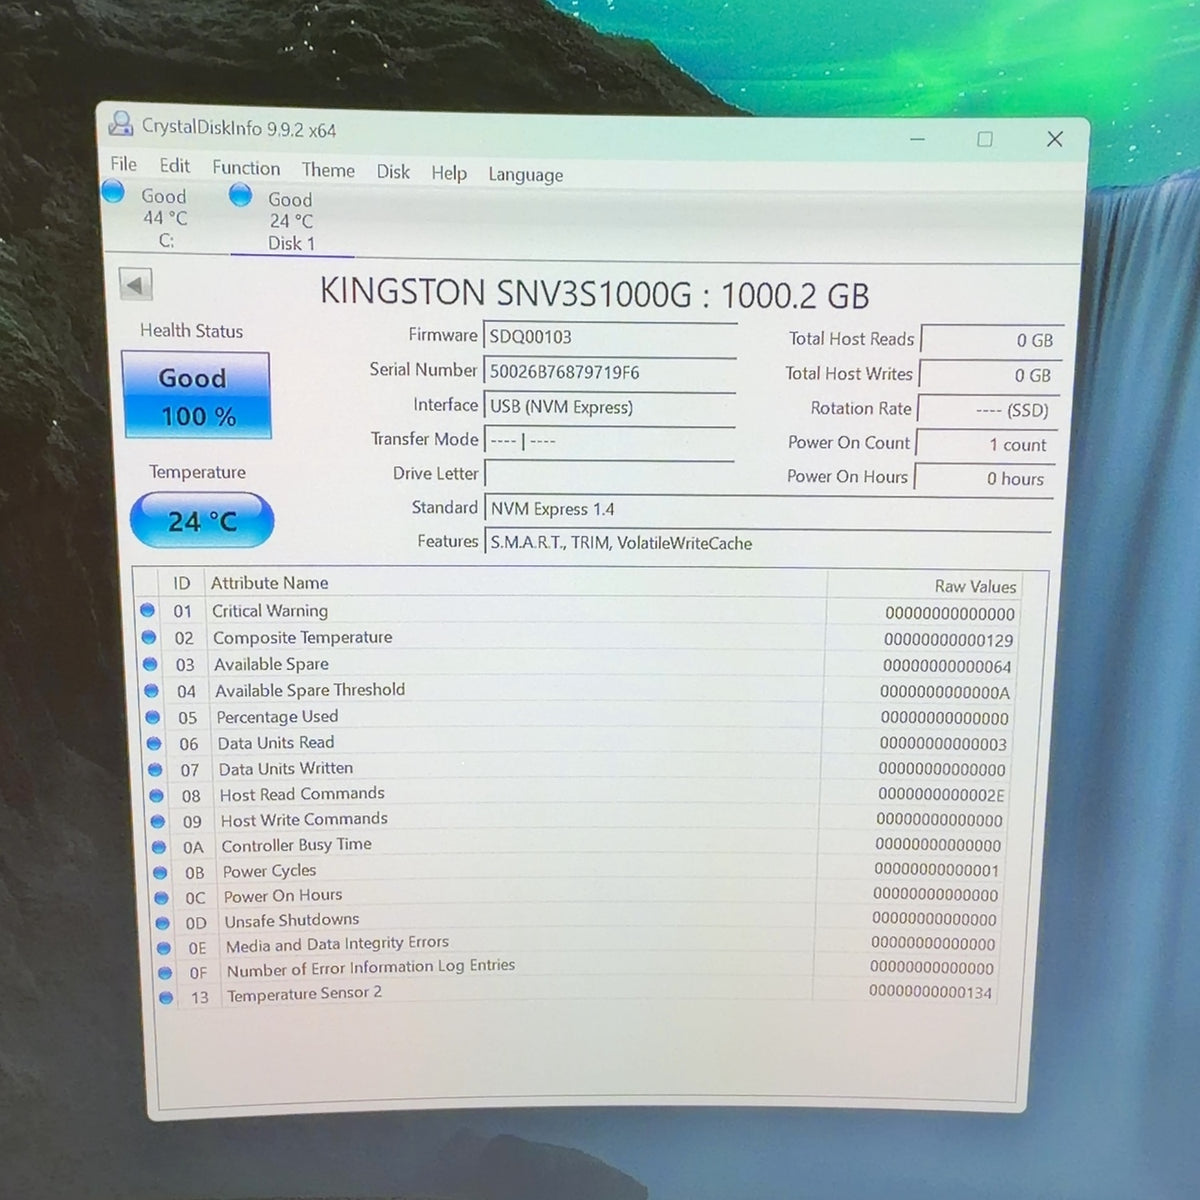Close the CrystalDiskInfo window
The image size is (1200, 1200).
1054,139
